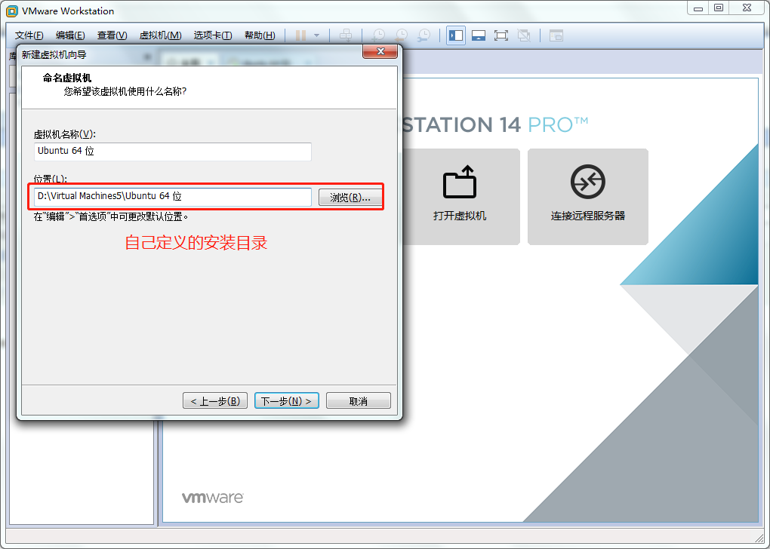Expand the power options dropdown arrow
This screenshot has width=770, height=549.
coord(317,35)
